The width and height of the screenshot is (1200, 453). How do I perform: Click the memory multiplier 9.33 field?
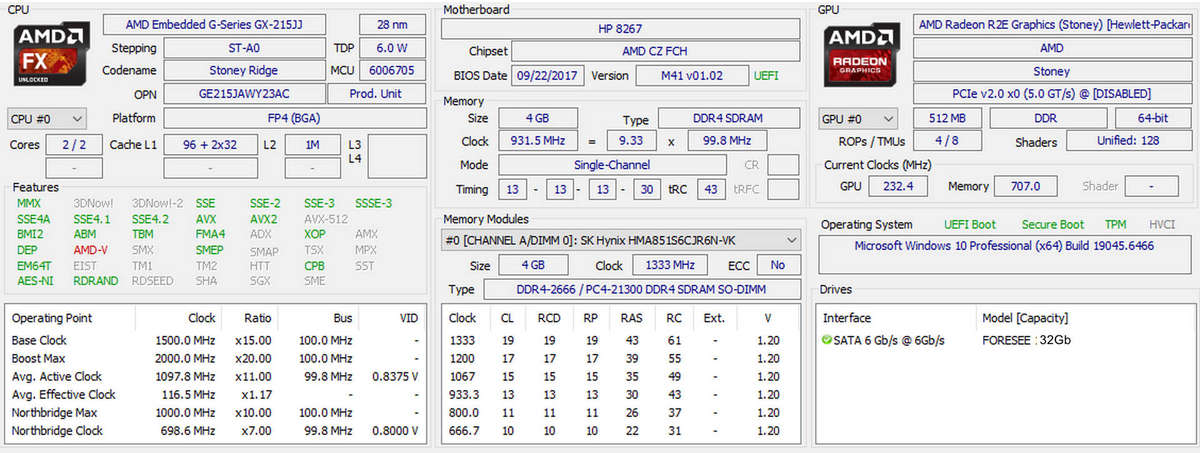[x=631, y=141]
